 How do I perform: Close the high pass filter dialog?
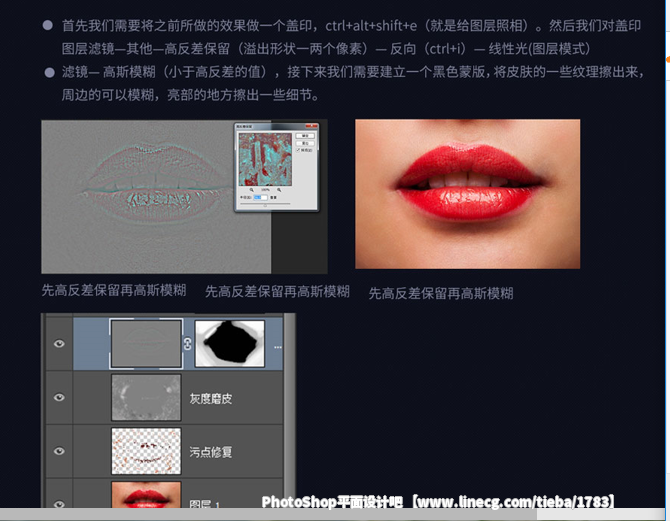(x=311, y=126)
